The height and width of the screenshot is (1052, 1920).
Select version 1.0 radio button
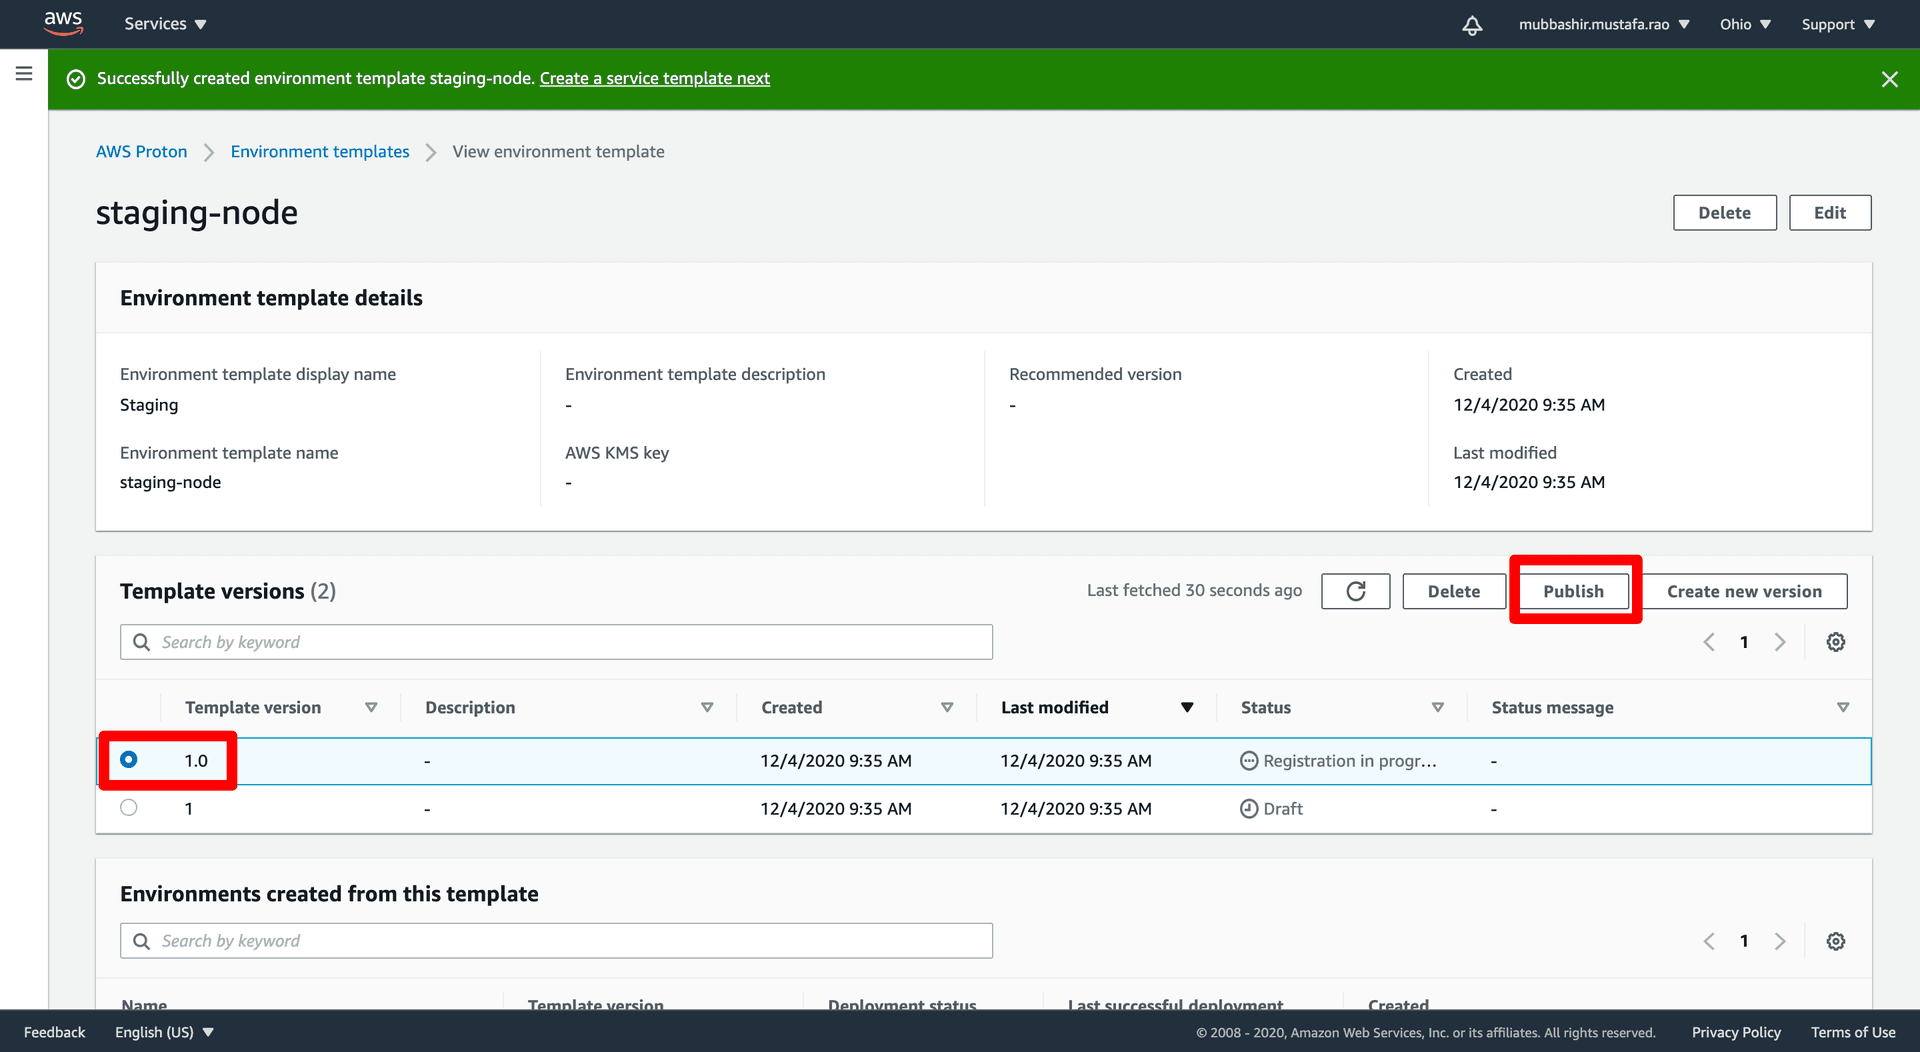tap(129, 760)
